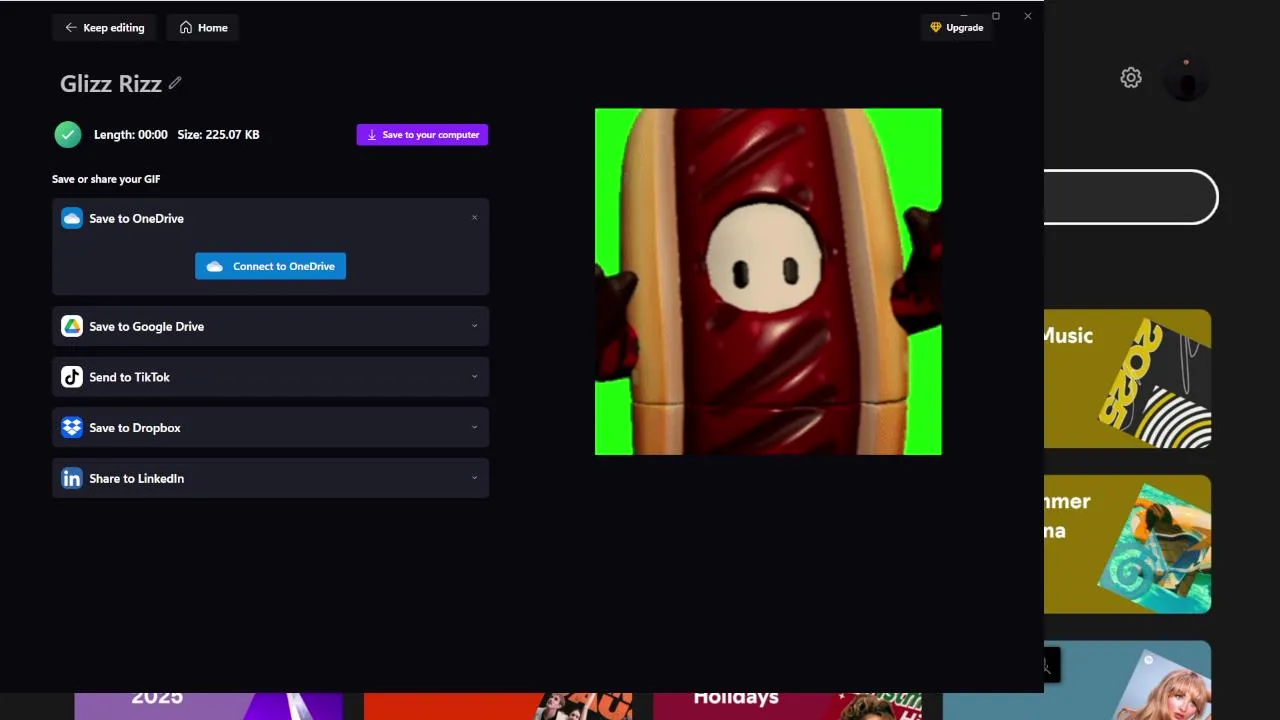Click the Save or share your GIF heading
Viewport: 1280px width, 720px height.
(x=106, y=180)
